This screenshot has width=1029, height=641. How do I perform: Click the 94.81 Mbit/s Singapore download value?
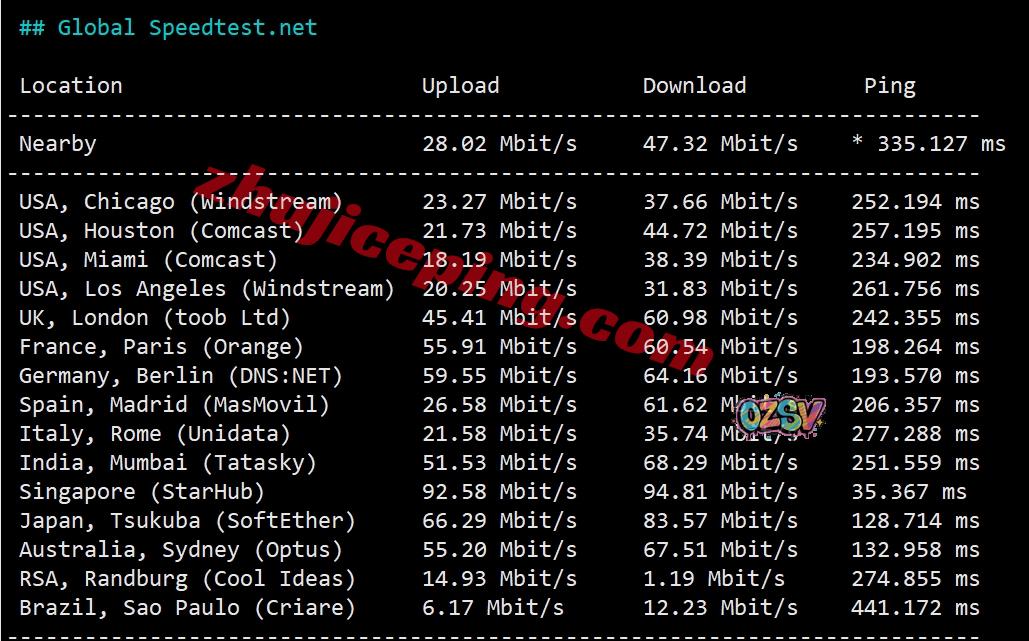[x=721, y=491]
